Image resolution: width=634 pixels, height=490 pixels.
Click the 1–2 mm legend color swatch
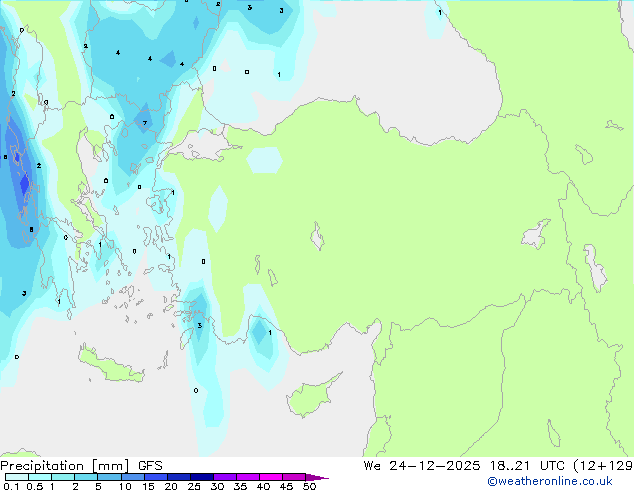pyautogui.click(x=63, y=477)
